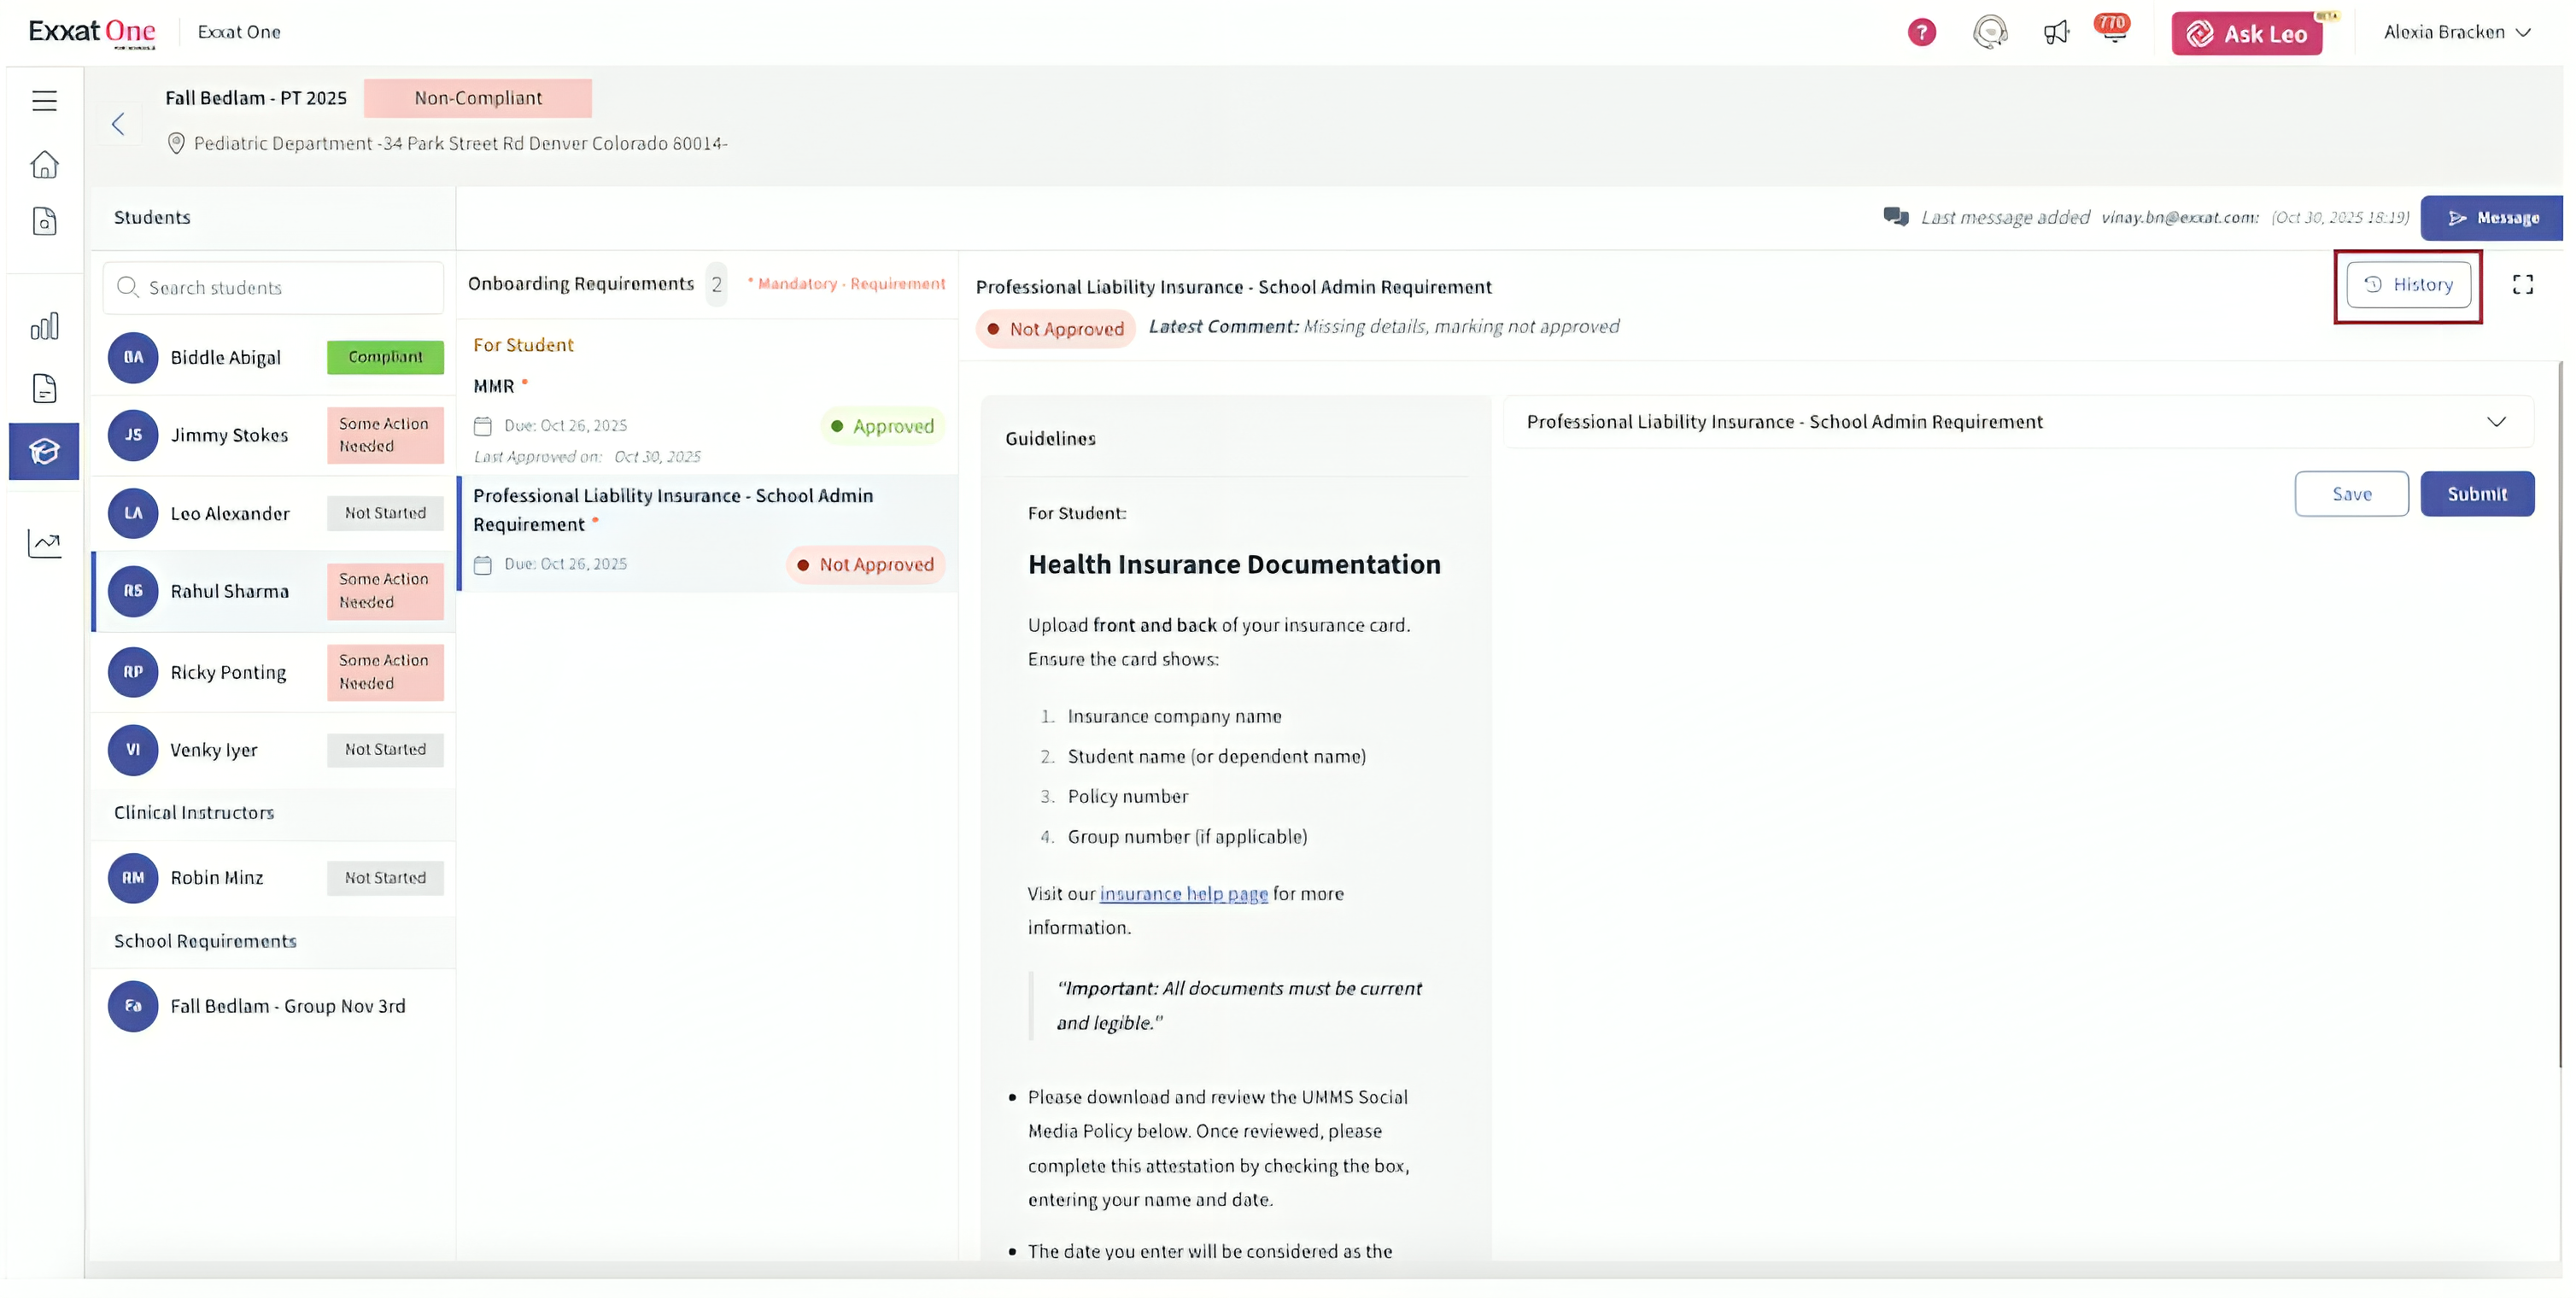Viewport: 2576px width, 1298px height.
Task: Expand Professional Liability Insurance dropdown chevron
Action: (2496, 422)
